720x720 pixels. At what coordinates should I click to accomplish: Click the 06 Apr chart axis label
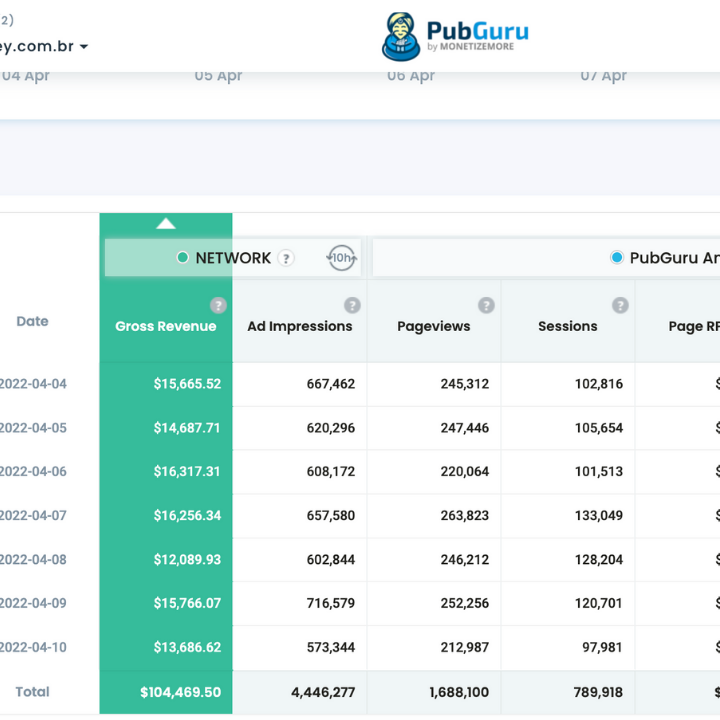(411, 76)
